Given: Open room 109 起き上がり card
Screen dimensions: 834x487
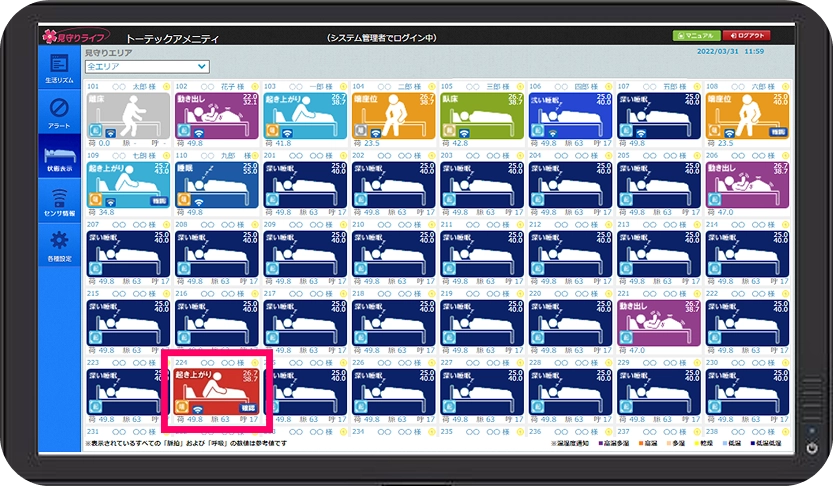Looking at the screenshot, I should (x=128, y=183).
